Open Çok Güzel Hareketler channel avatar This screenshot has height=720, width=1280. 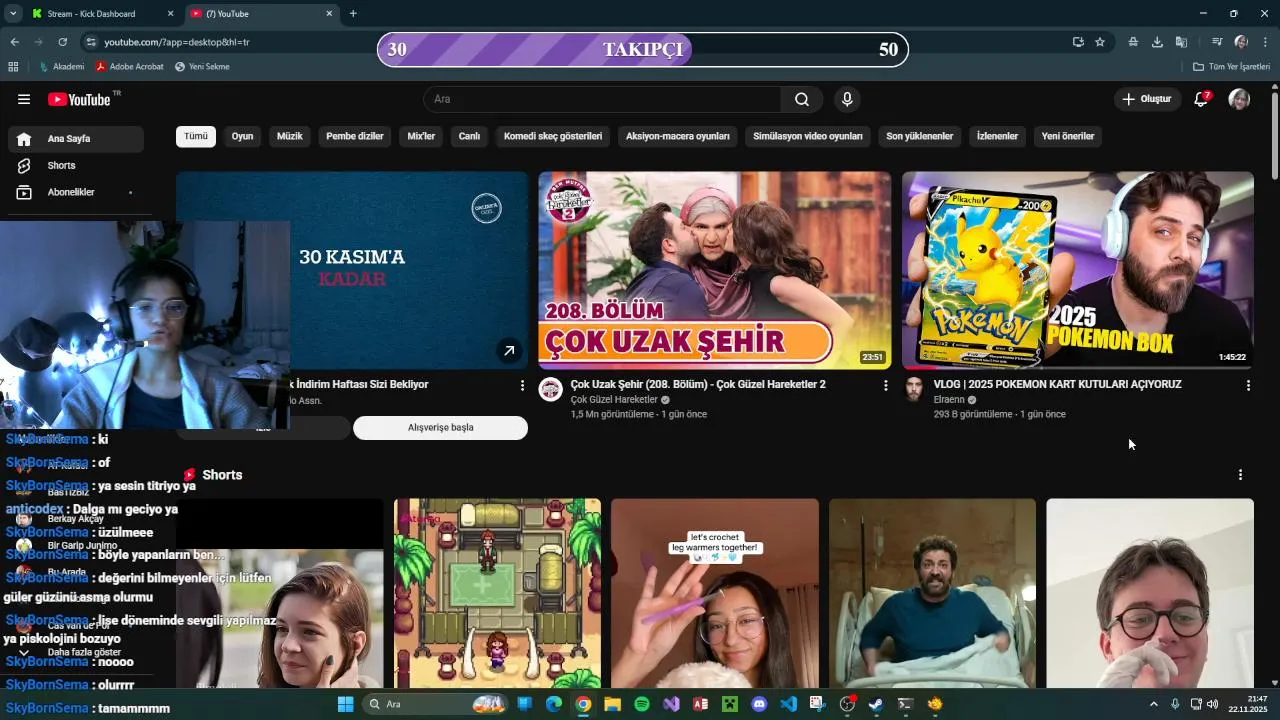pos(551,389)
